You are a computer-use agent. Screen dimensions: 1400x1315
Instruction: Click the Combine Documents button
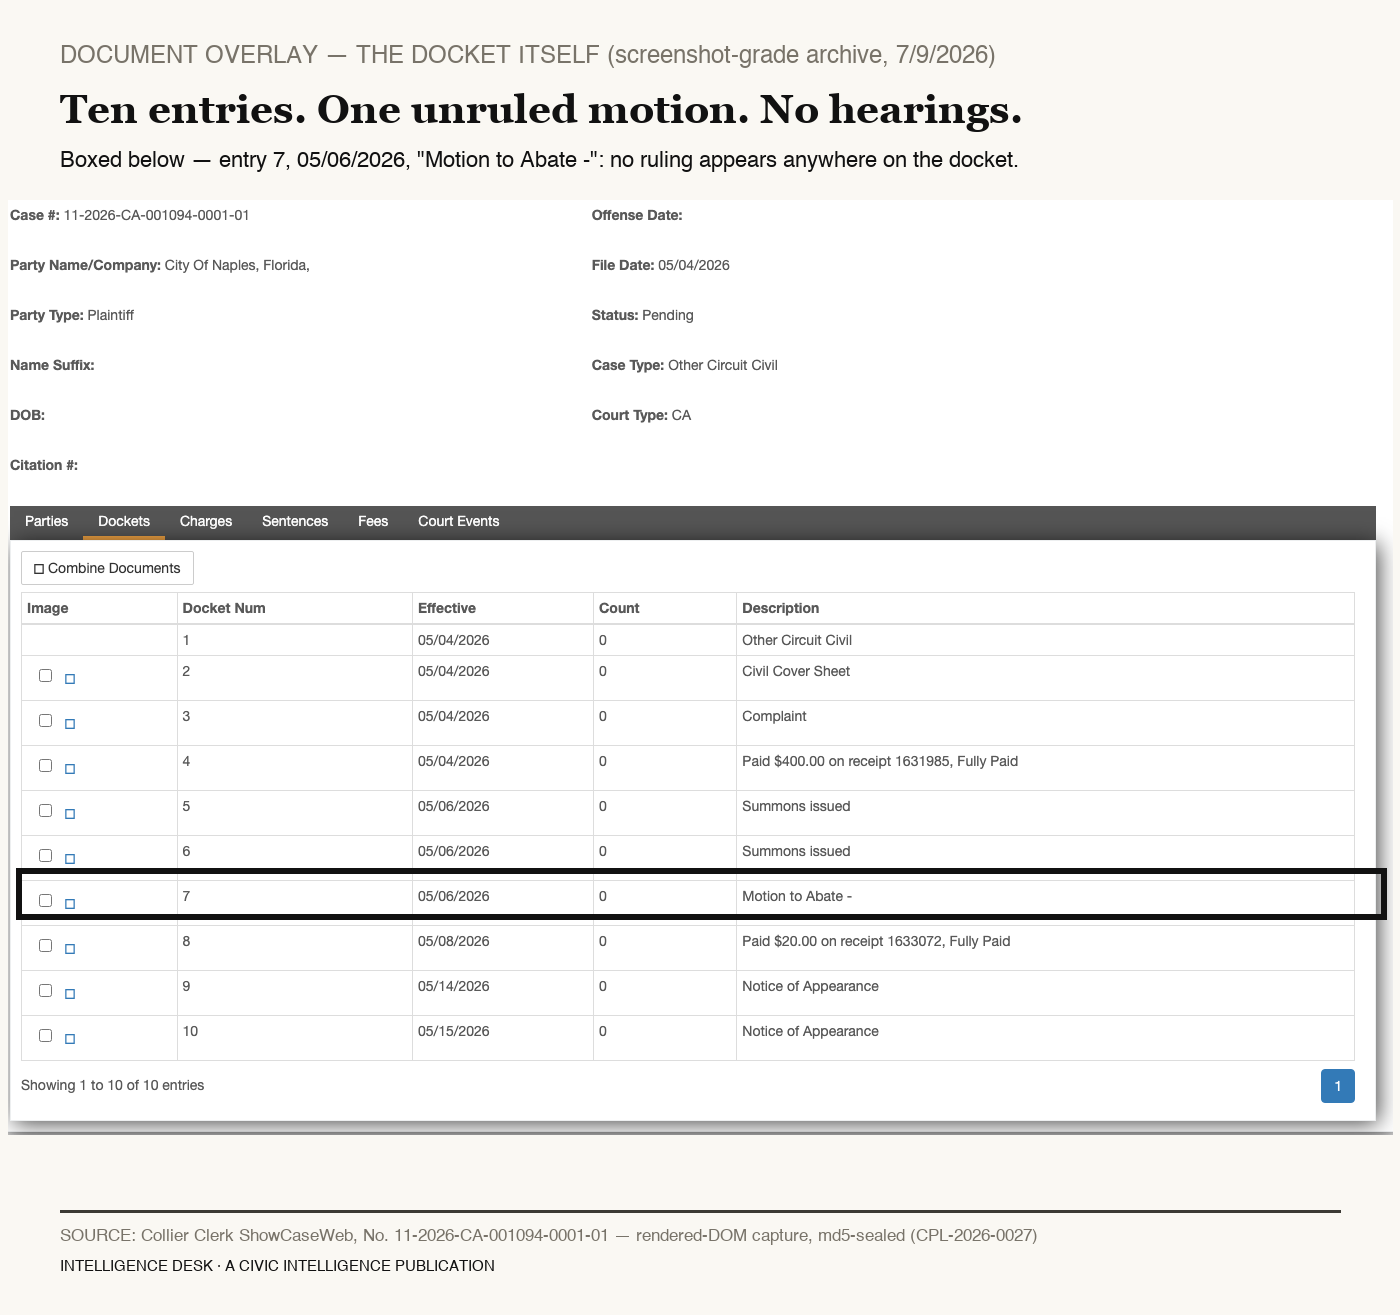pos(107,568)
